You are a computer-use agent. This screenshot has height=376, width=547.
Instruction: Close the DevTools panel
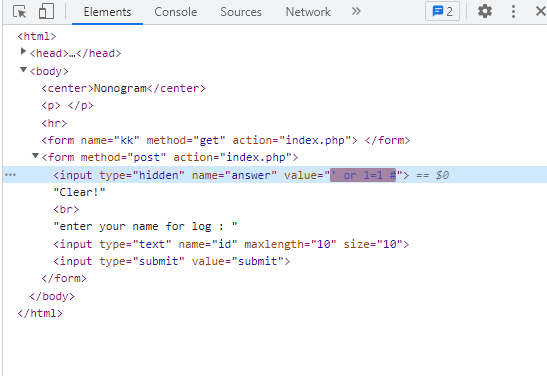point(541,12)
